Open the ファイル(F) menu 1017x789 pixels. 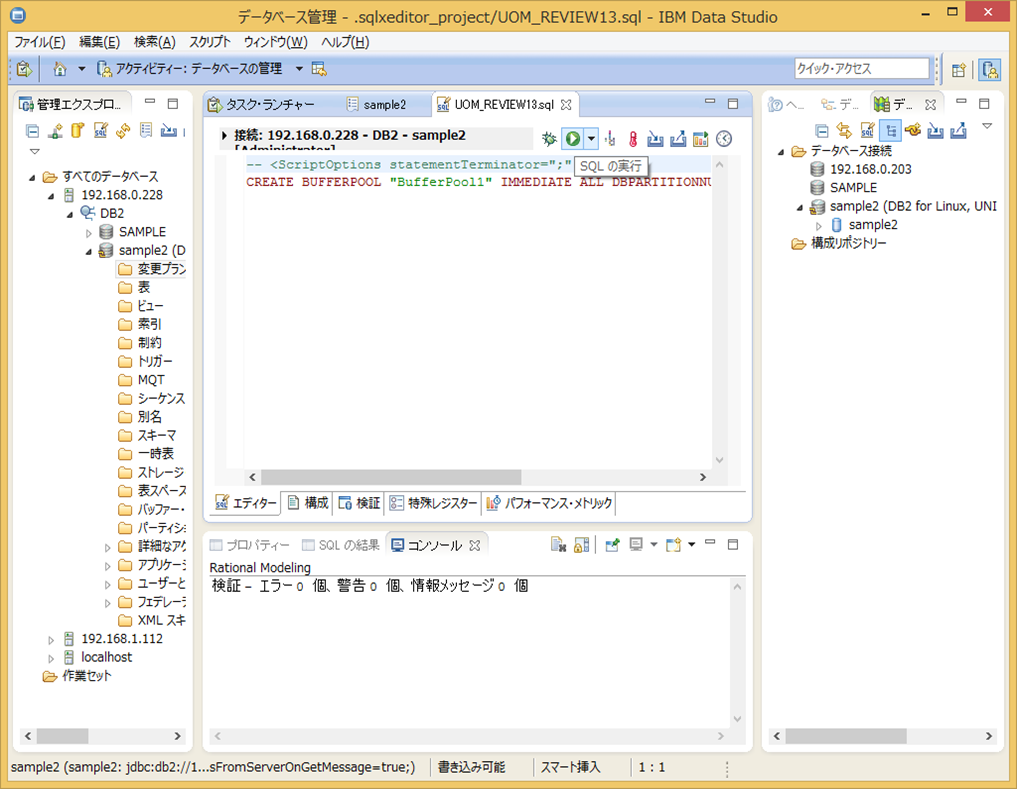click(x=40, y=42)
